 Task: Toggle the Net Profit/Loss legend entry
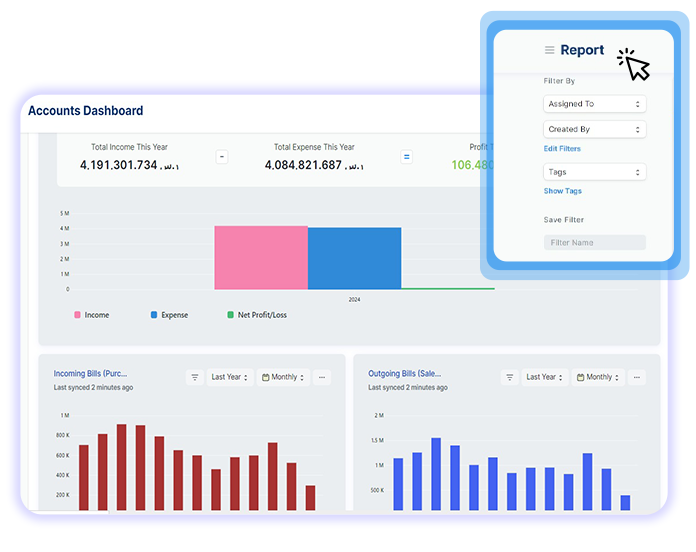click(x=256, y=315)
